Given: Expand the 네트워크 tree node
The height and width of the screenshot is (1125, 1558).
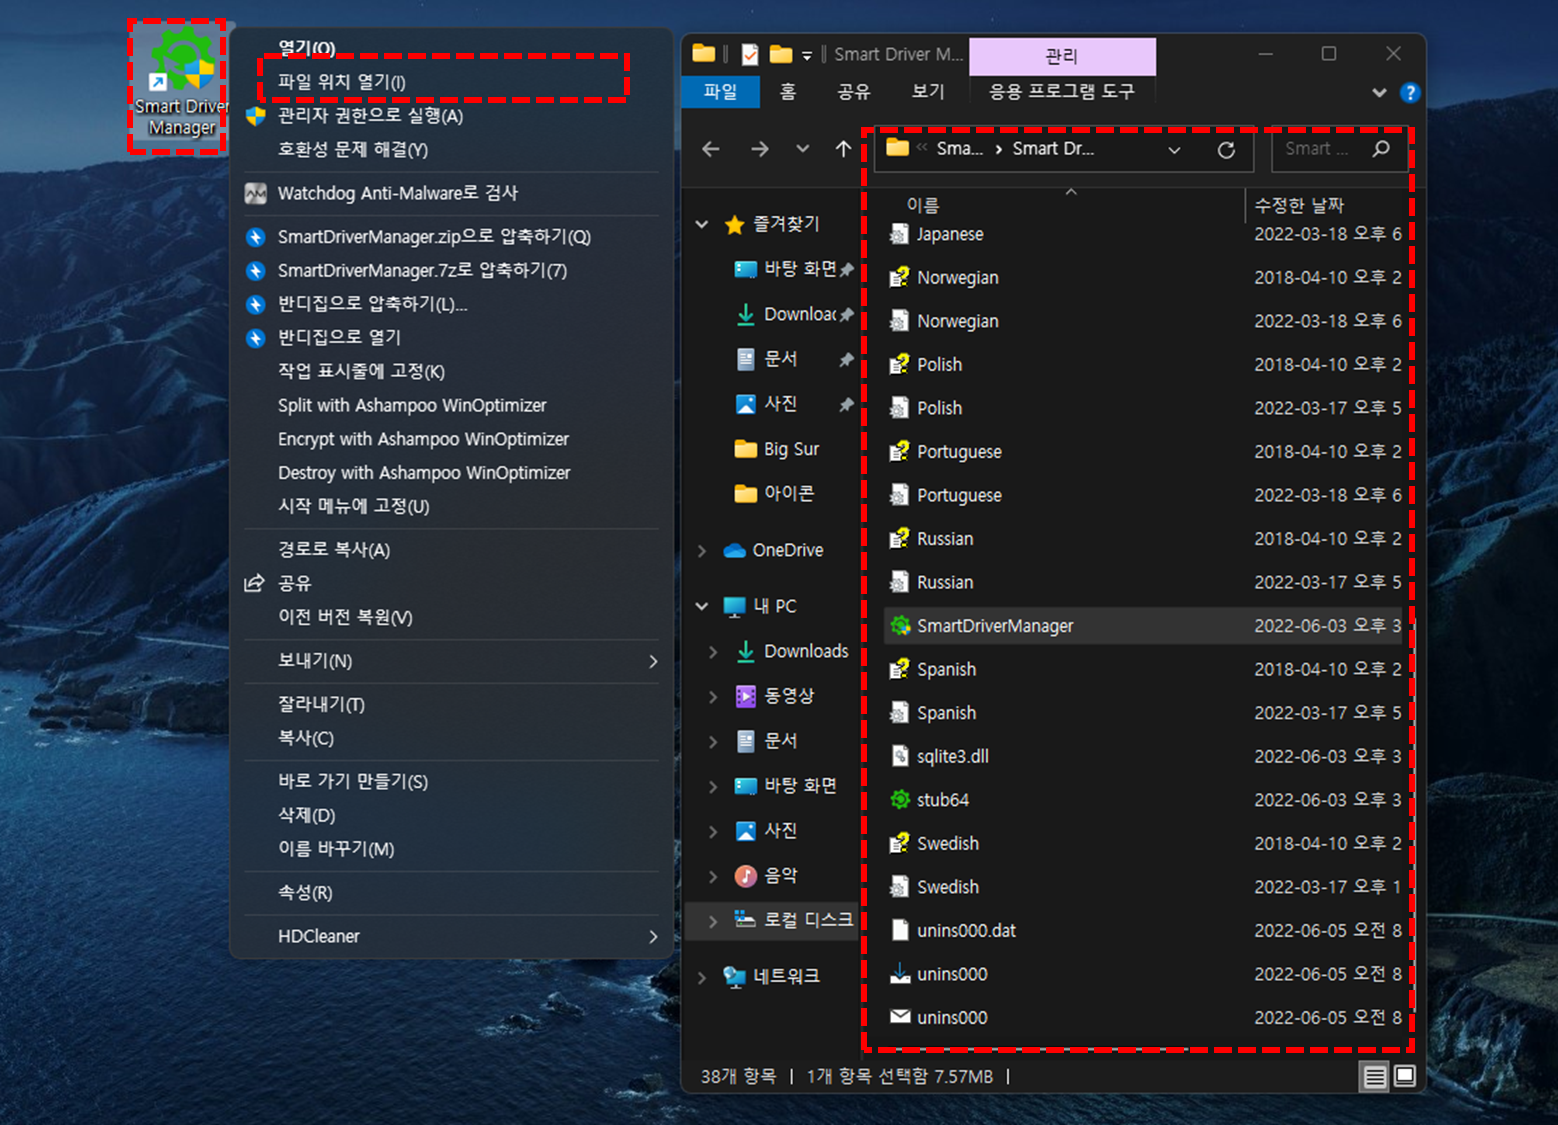Looking at the screenshot, I should 702,977.
